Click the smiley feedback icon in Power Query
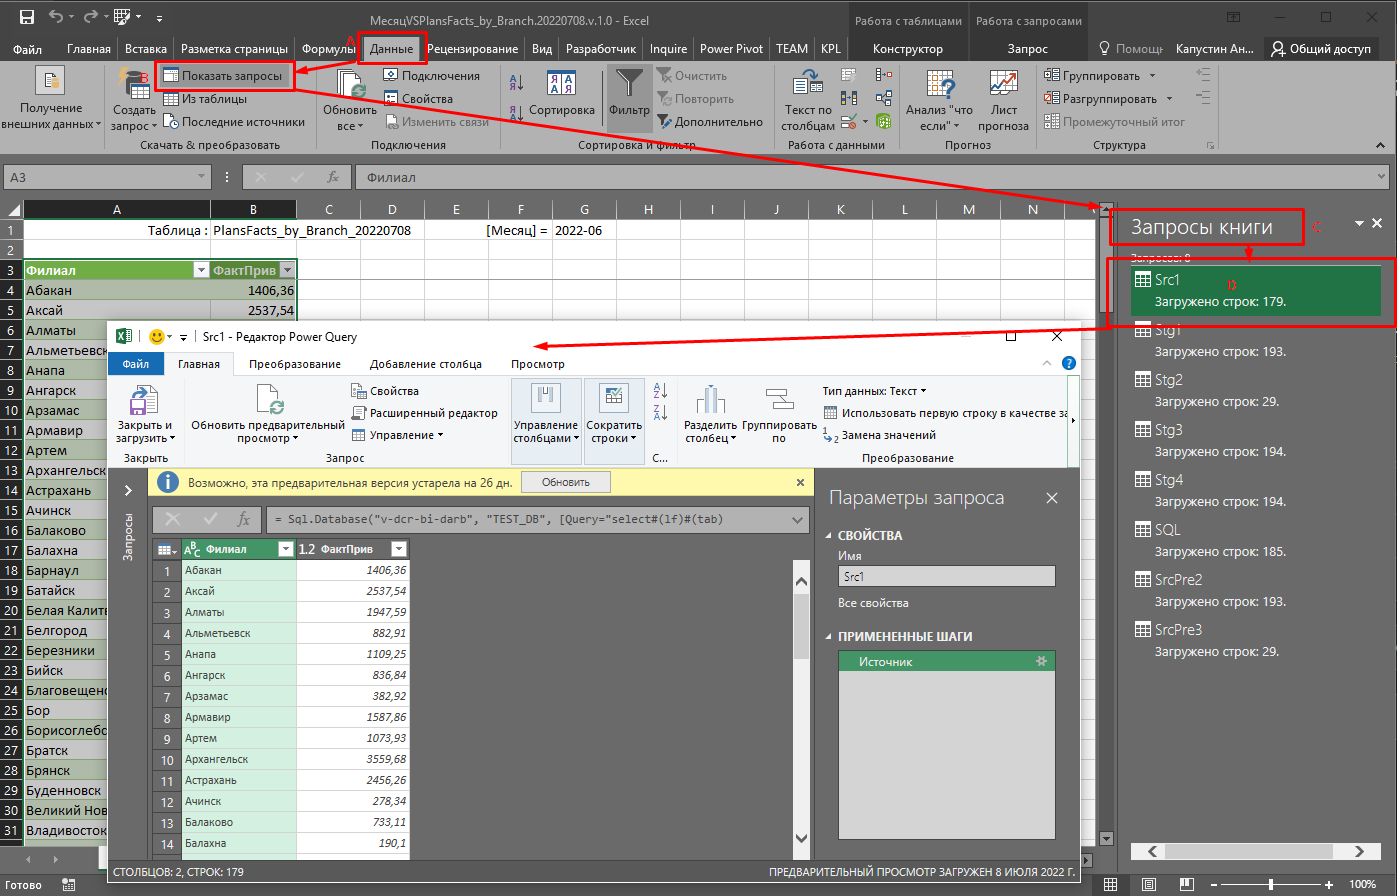The height and width of the screenshot is (896, 1397). point(156,337)
